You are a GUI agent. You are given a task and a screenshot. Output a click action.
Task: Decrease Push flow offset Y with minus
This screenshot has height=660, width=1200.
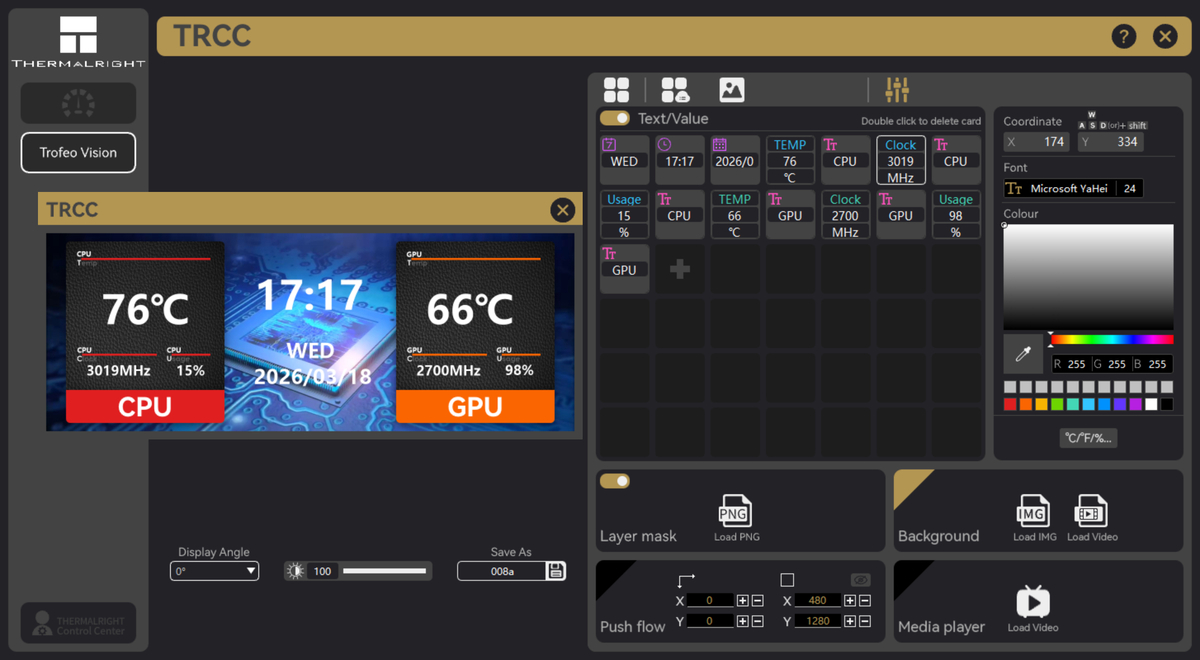pos(757,622)
